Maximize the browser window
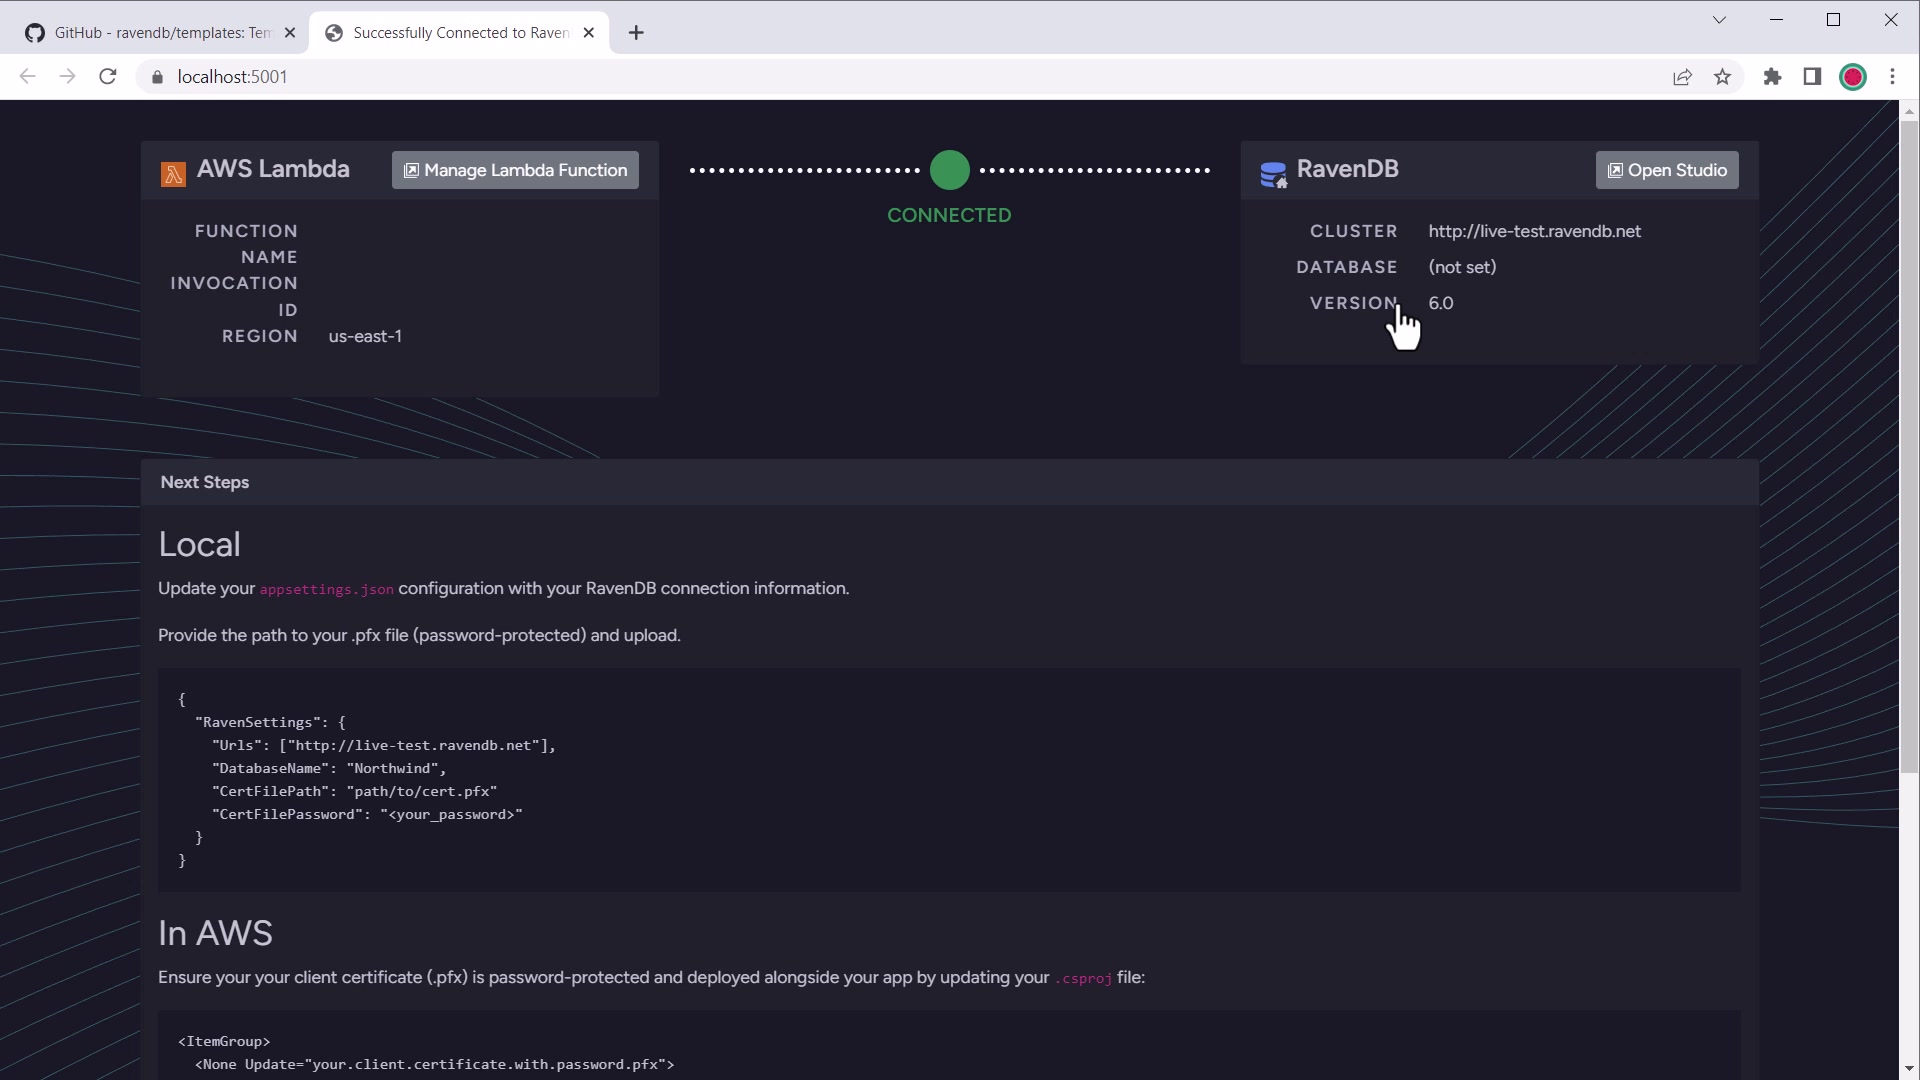The width and height of the screenshot is (1920, 1080). [x=1833, y=20]
